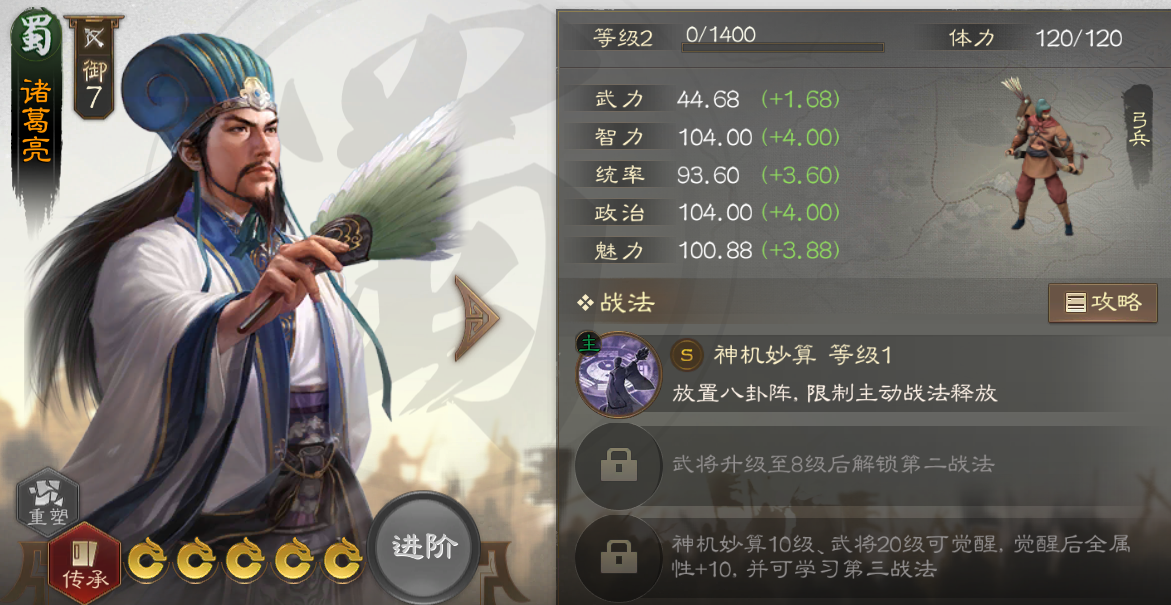The width and height of the screenshot is (1171, 605).
Task: Click the 体力 stamina value 120/120
Action: [x=1078, y=39]
